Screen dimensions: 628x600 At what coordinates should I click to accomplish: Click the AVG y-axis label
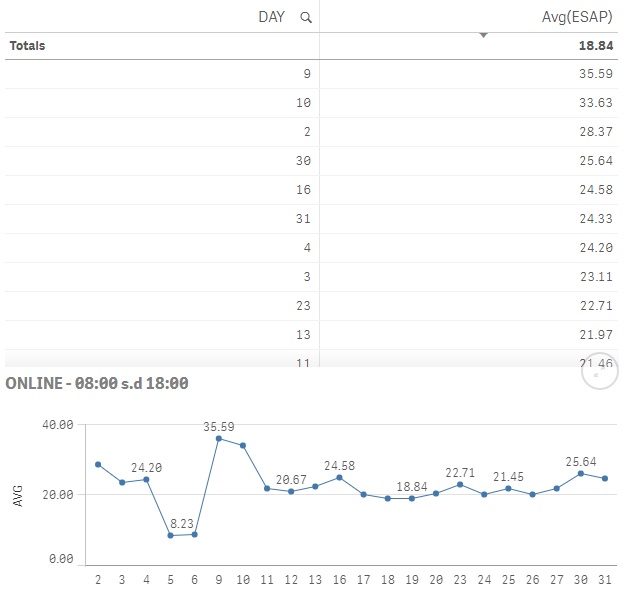coord(17,493)
